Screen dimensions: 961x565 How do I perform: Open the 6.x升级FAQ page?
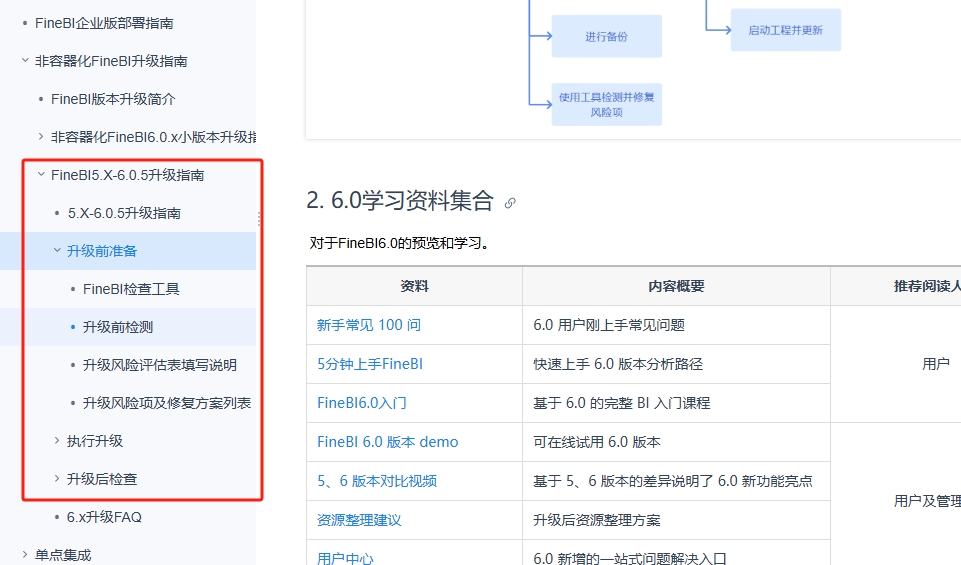[x=104, y=517]
